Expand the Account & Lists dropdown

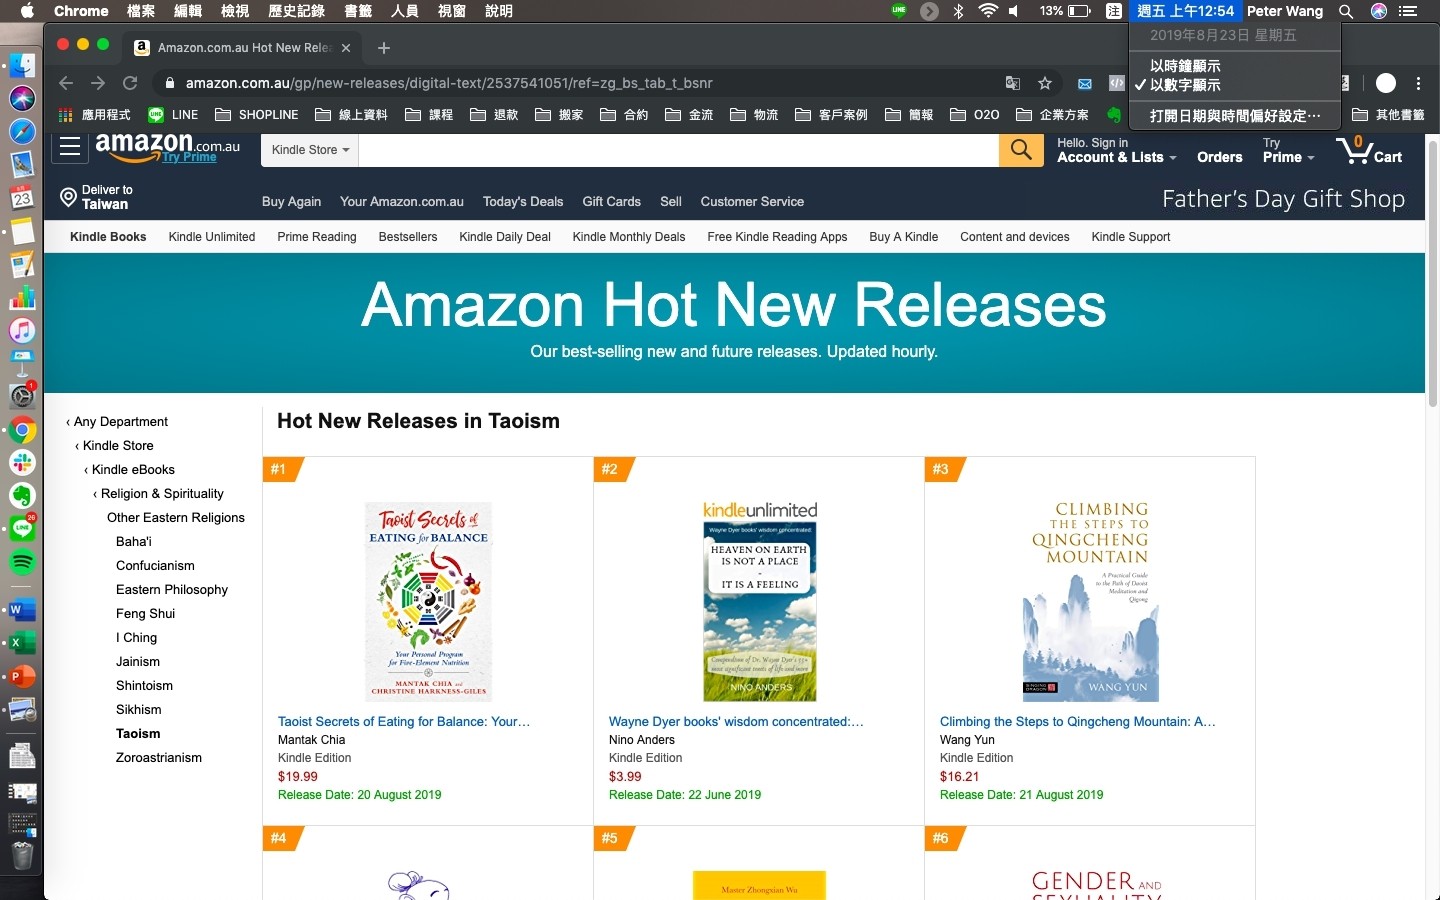coord(1117,157)
